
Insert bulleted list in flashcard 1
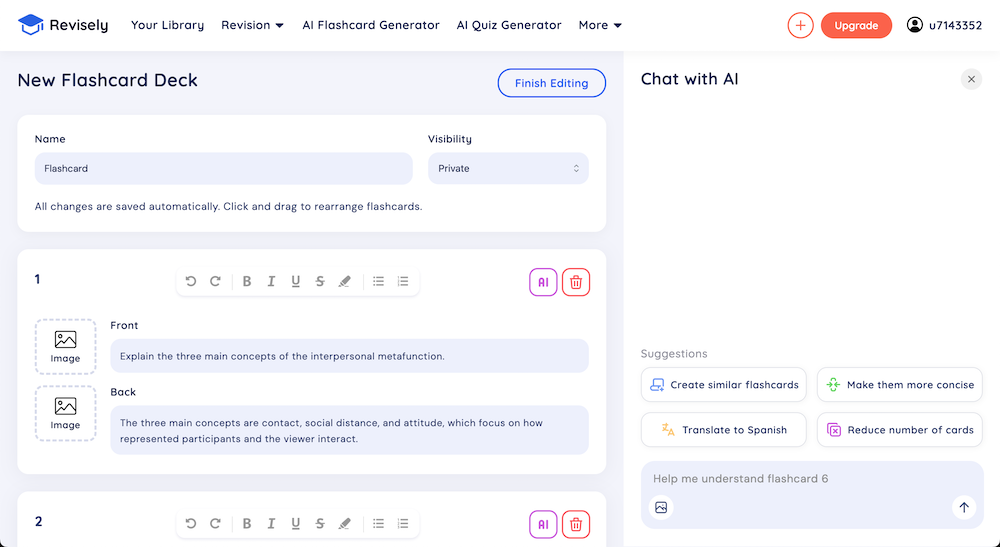(x=378, y=281)
